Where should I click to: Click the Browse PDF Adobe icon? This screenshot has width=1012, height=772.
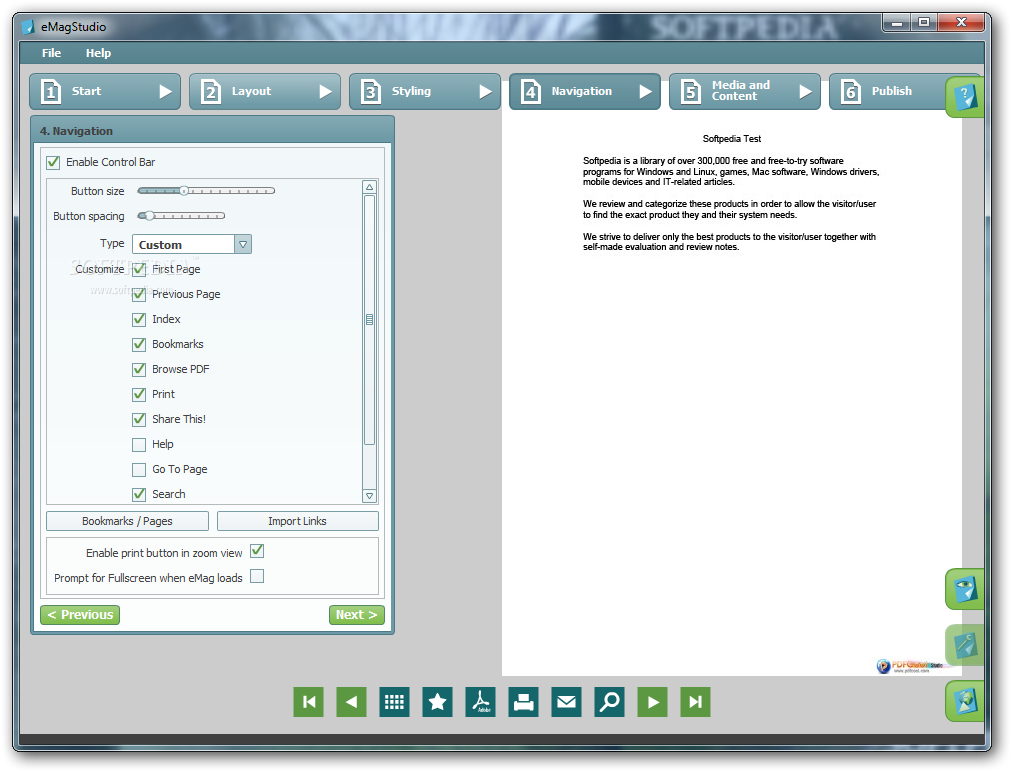coord(480,702)
